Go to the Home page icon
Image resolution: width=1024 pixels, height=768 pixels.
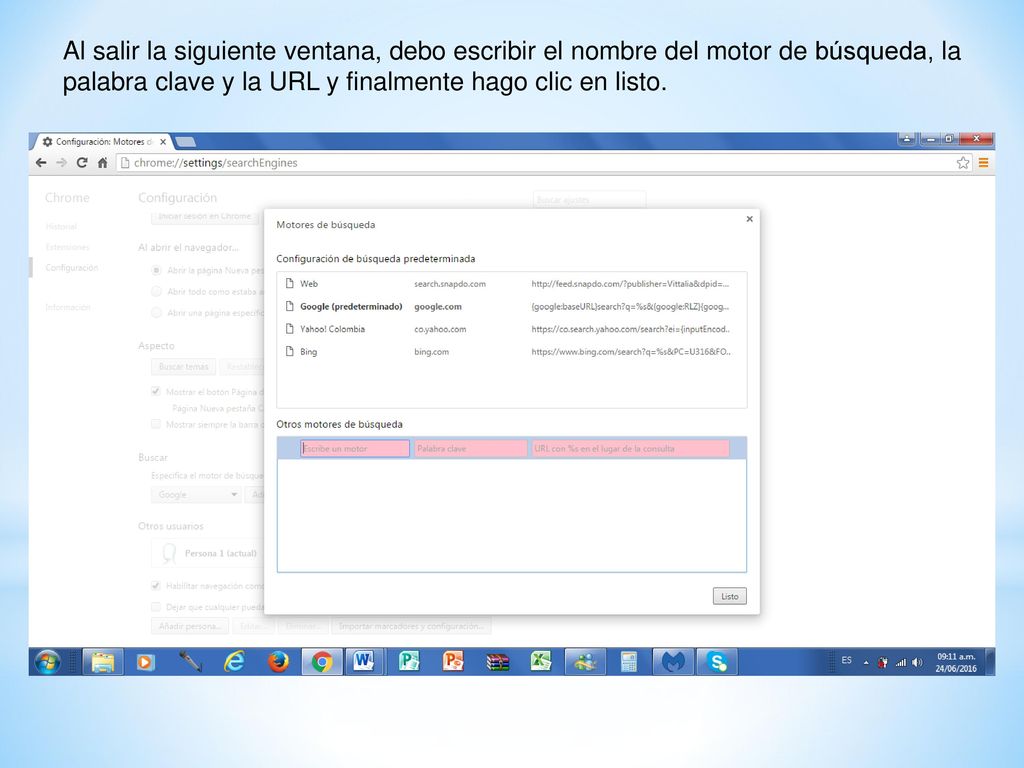coord(103,163)
